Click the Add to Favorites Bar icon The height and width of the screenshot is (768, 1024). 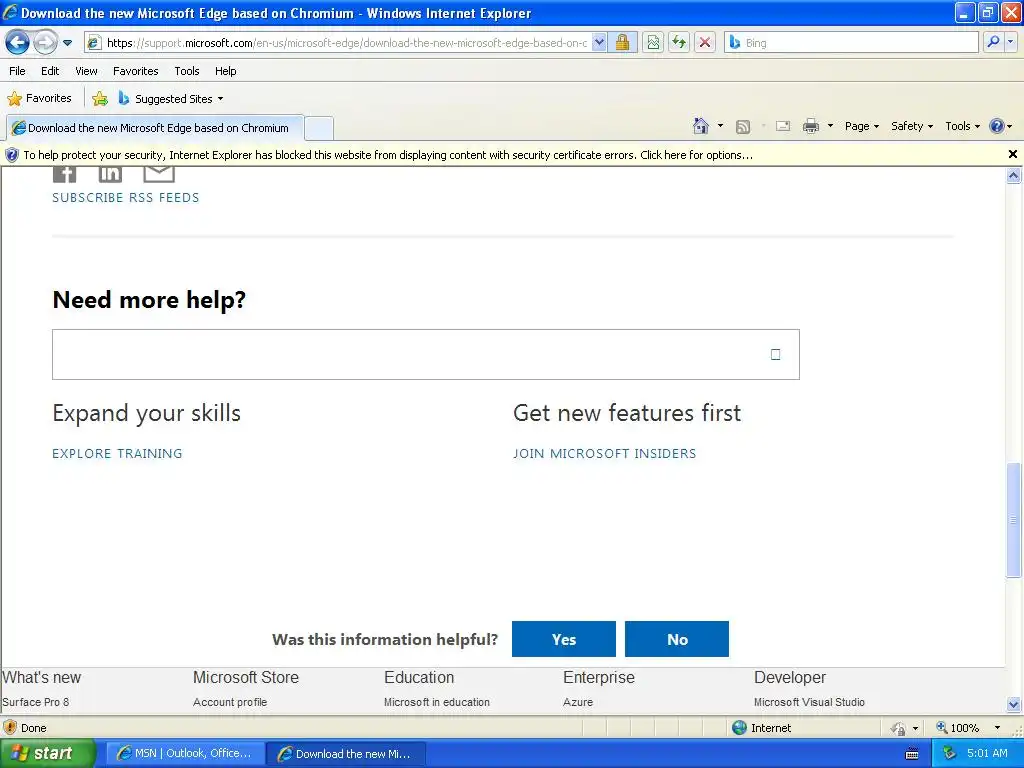pos(100,99)
